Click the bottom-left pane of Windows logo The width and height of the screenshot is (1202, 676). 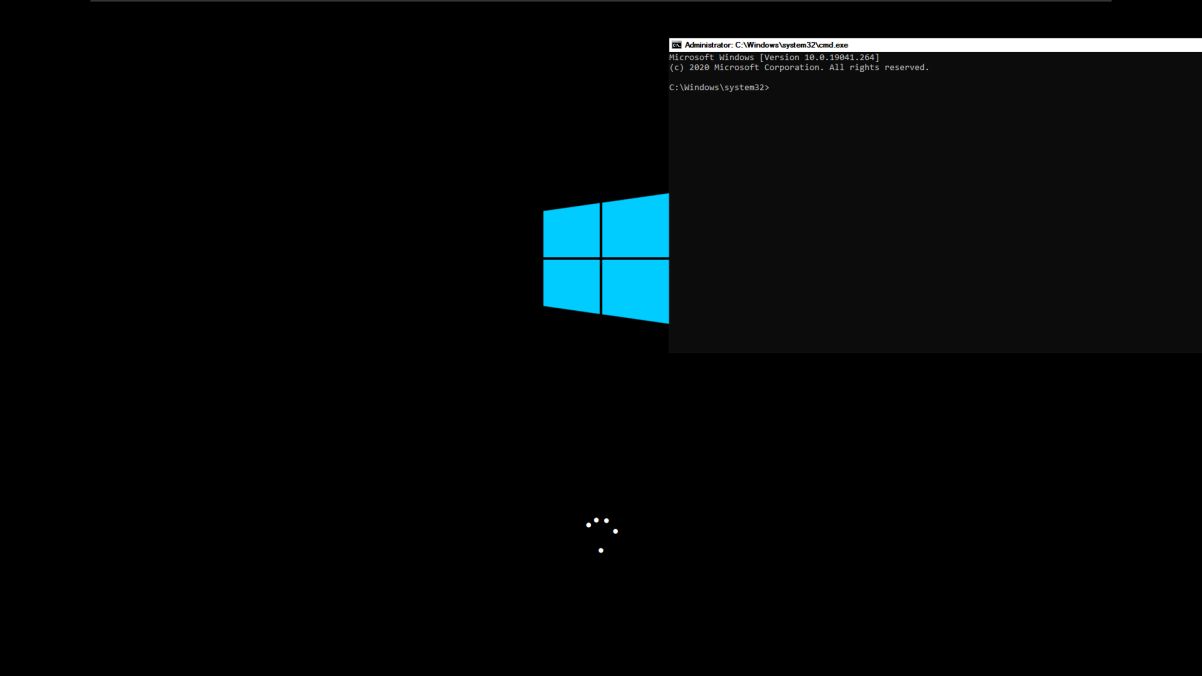(571, 285)
